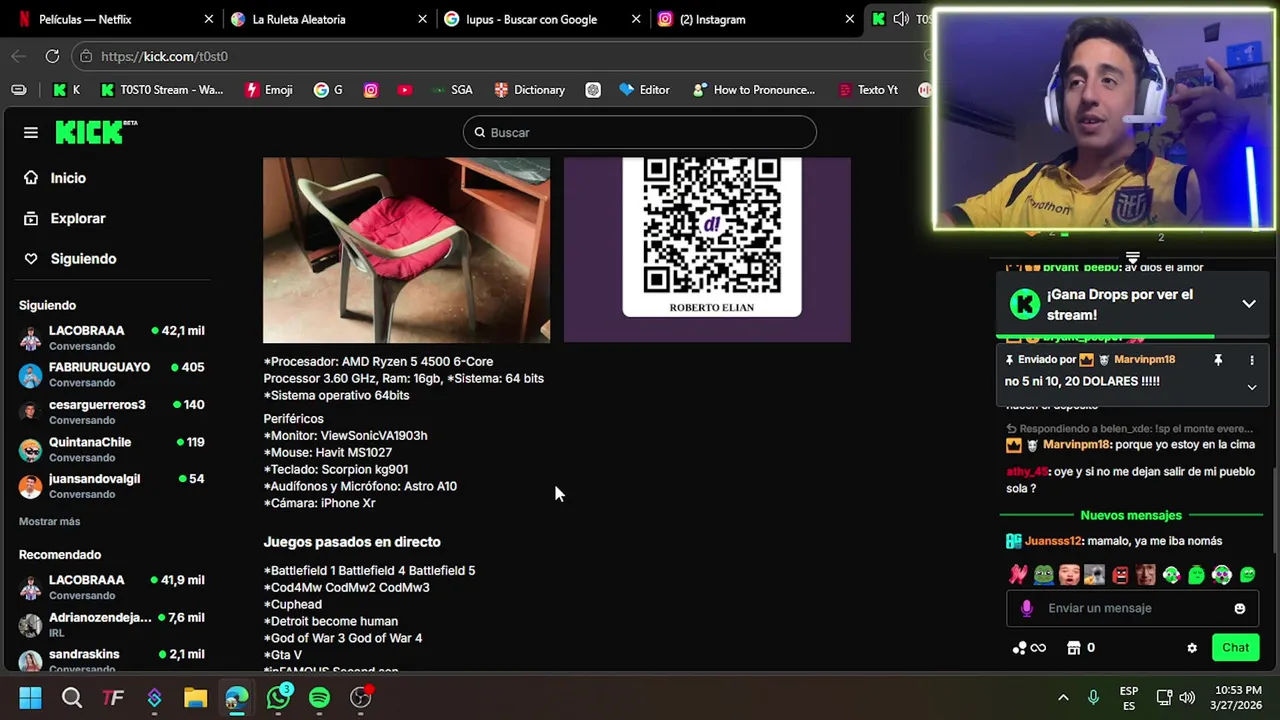The width and height of the screenshot is (1280, 720).
Task: Click username Marvinpm18 in chat message
Action: 1077,444
